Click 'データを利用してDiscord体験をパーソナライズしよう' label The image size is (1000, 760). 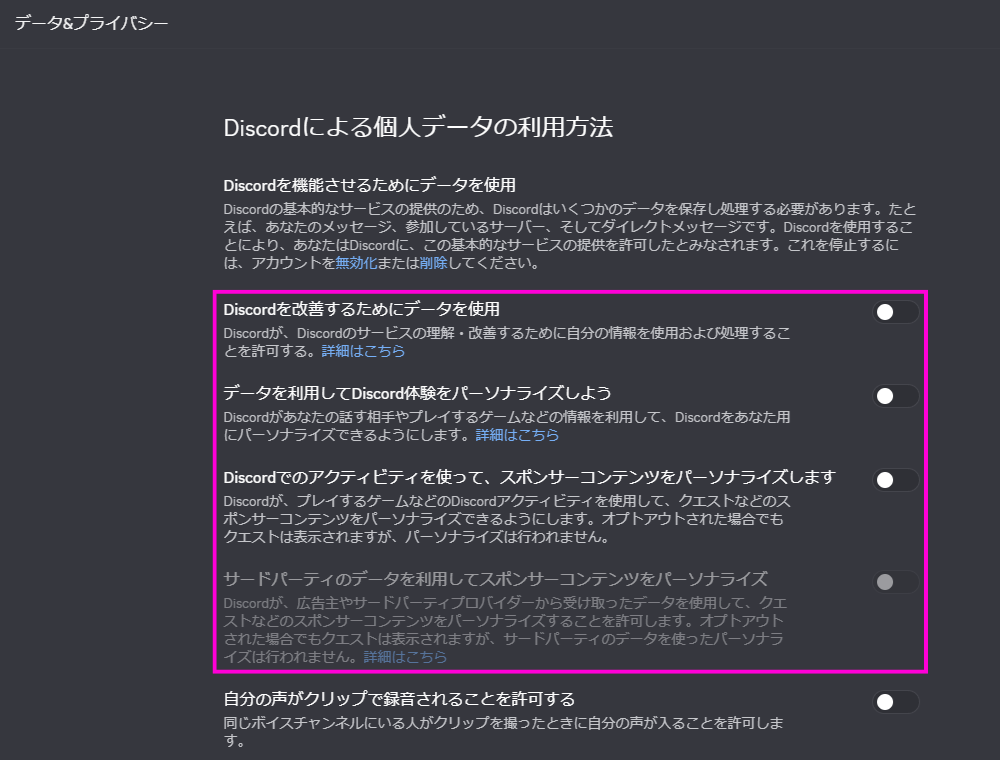417,393
